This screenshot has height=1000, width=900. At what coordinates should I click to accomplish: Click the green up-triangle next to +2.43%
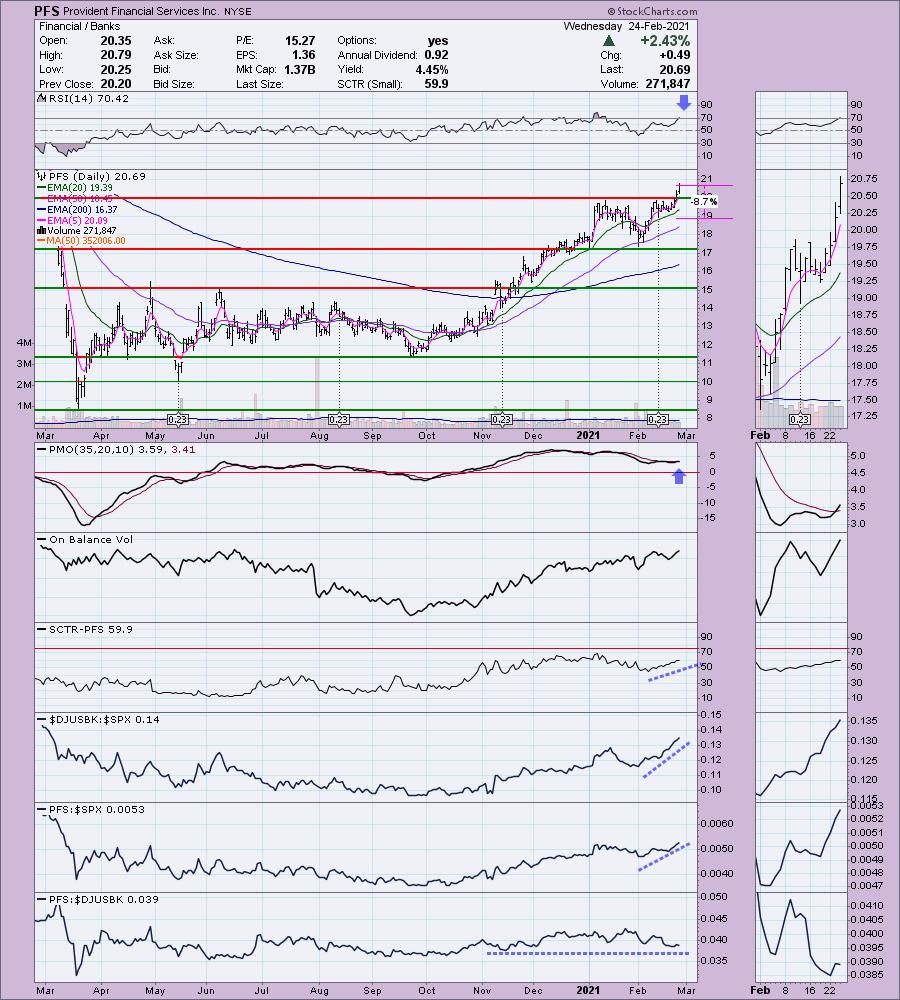[609, 40]
